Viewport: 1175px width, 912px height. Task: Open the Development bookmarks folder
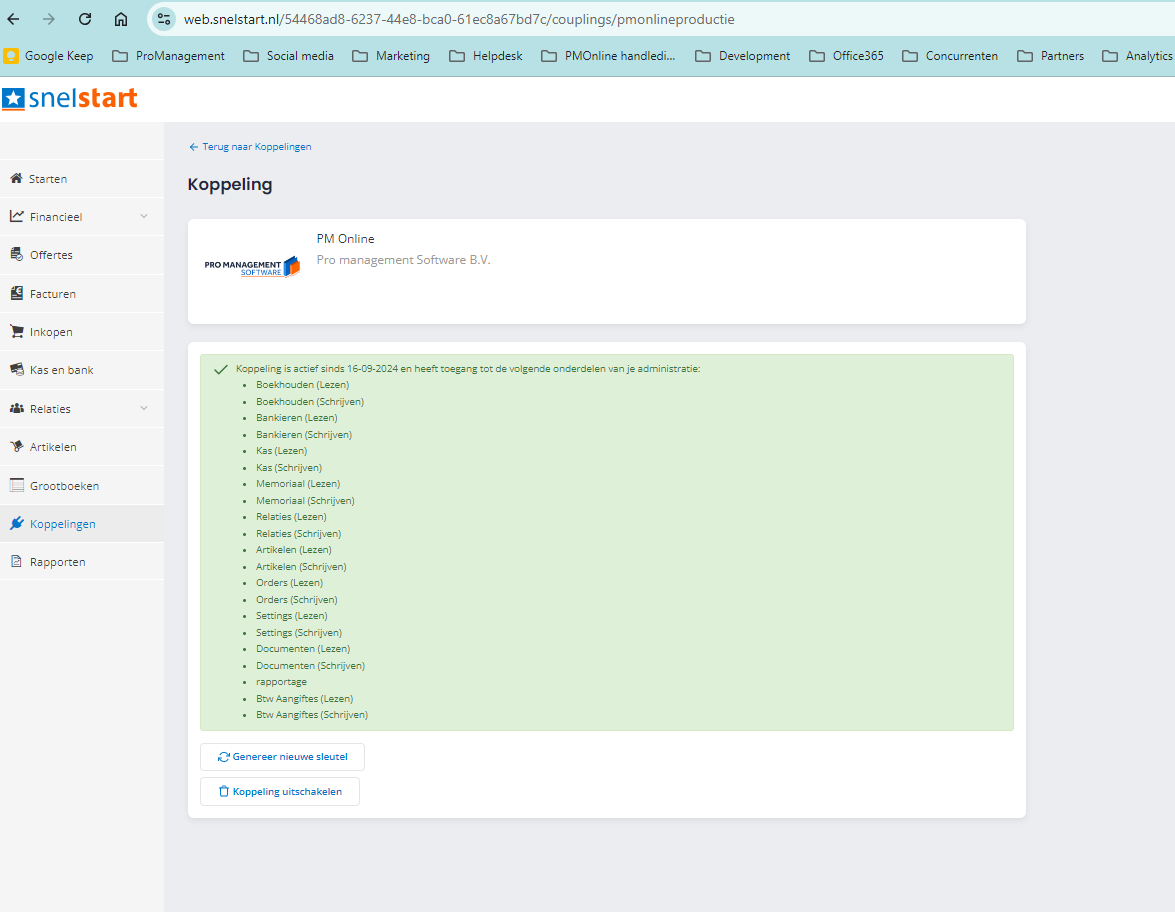pyautogui.click(x=743, y=55)
